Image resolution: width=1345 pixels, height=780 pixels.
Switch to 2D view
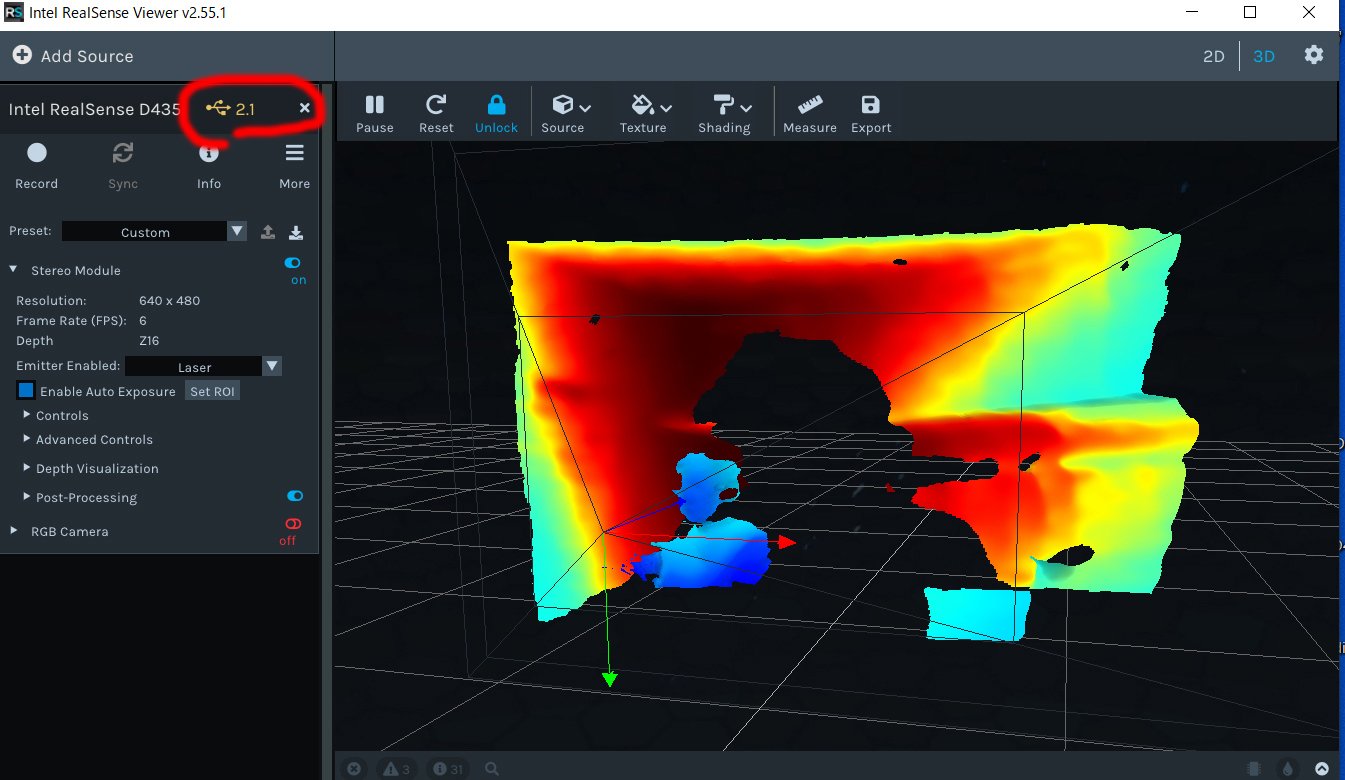1213,56
